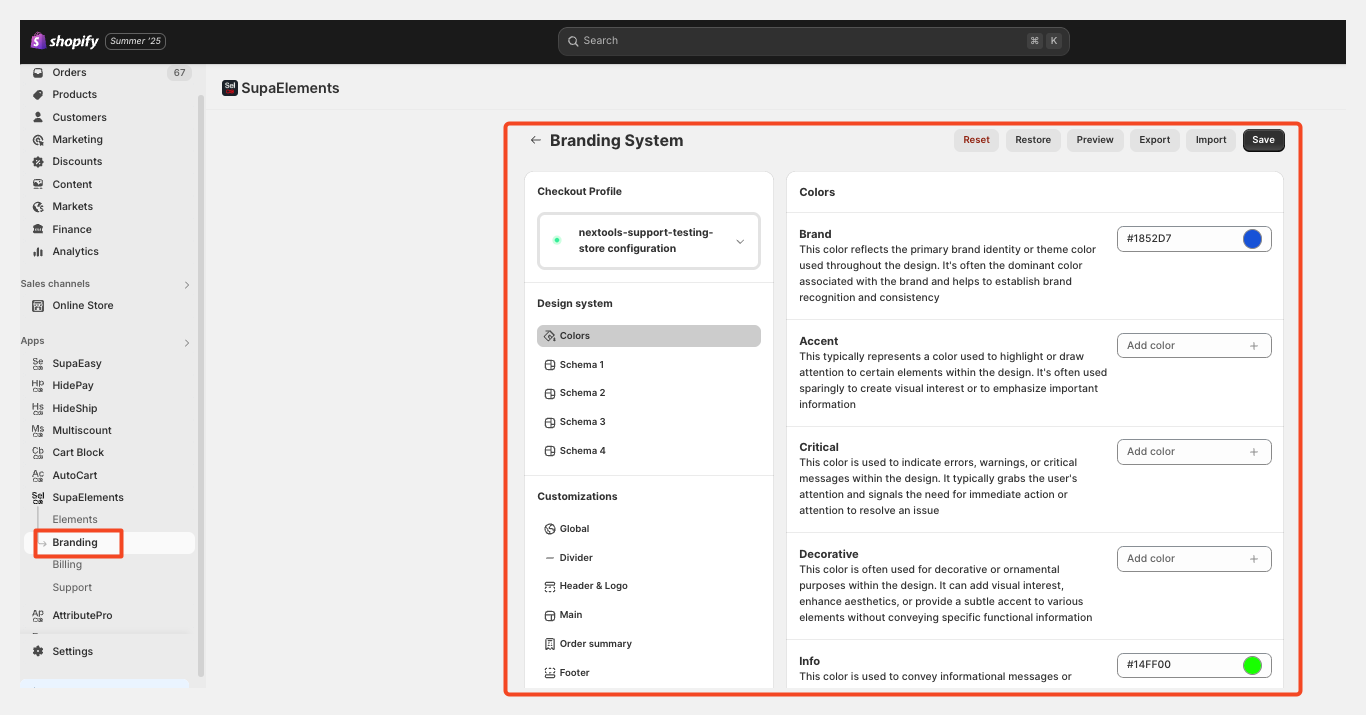Click the back arrow beside Branding System
This screenshot has height=715, width=1366.
point(536,140)
